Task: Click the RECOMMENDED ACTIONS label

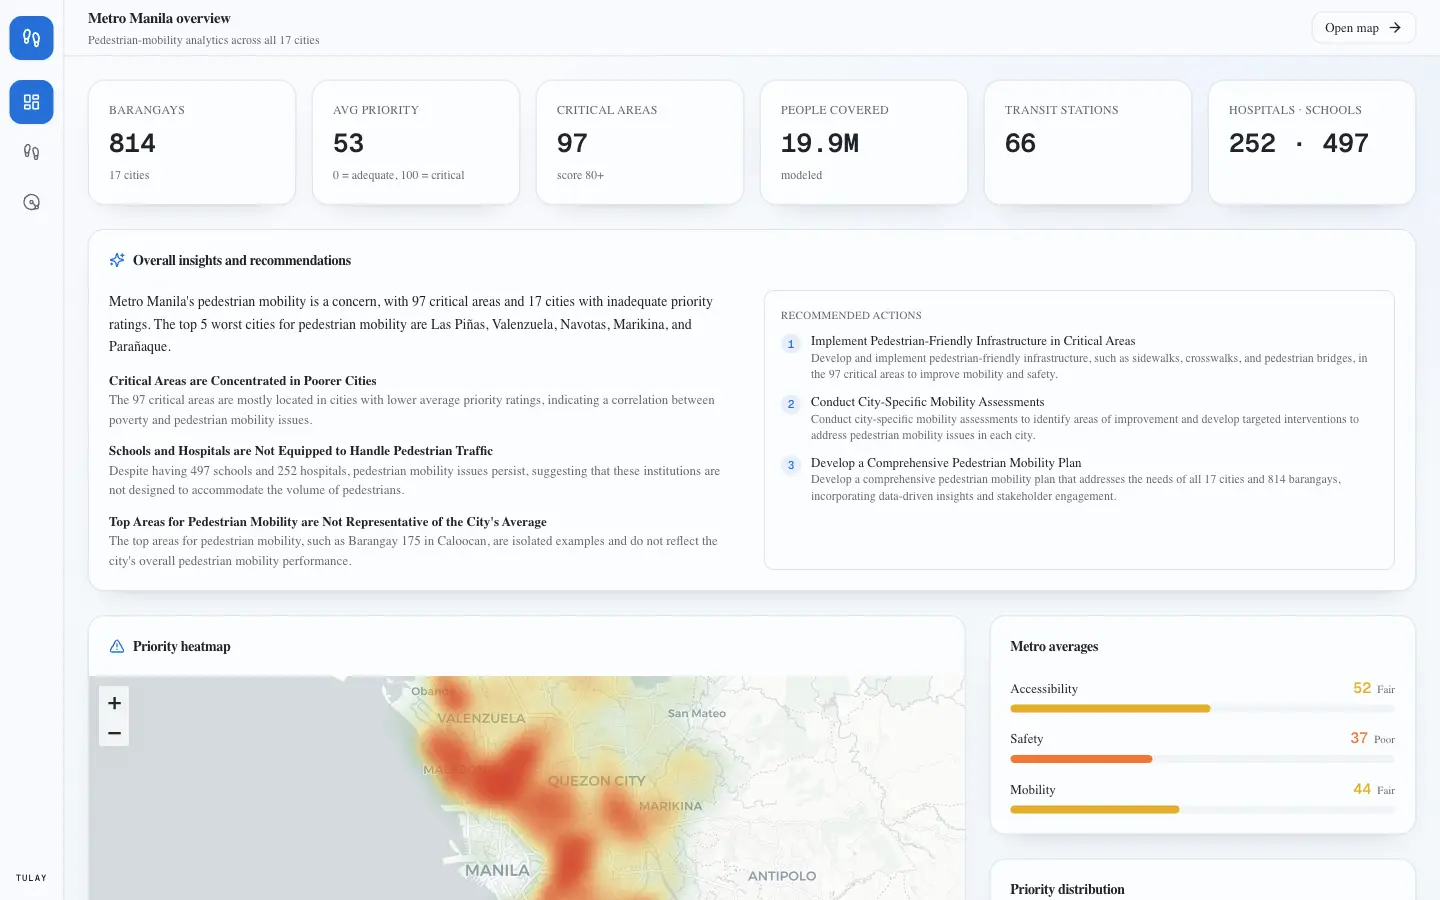Action: 851,315
